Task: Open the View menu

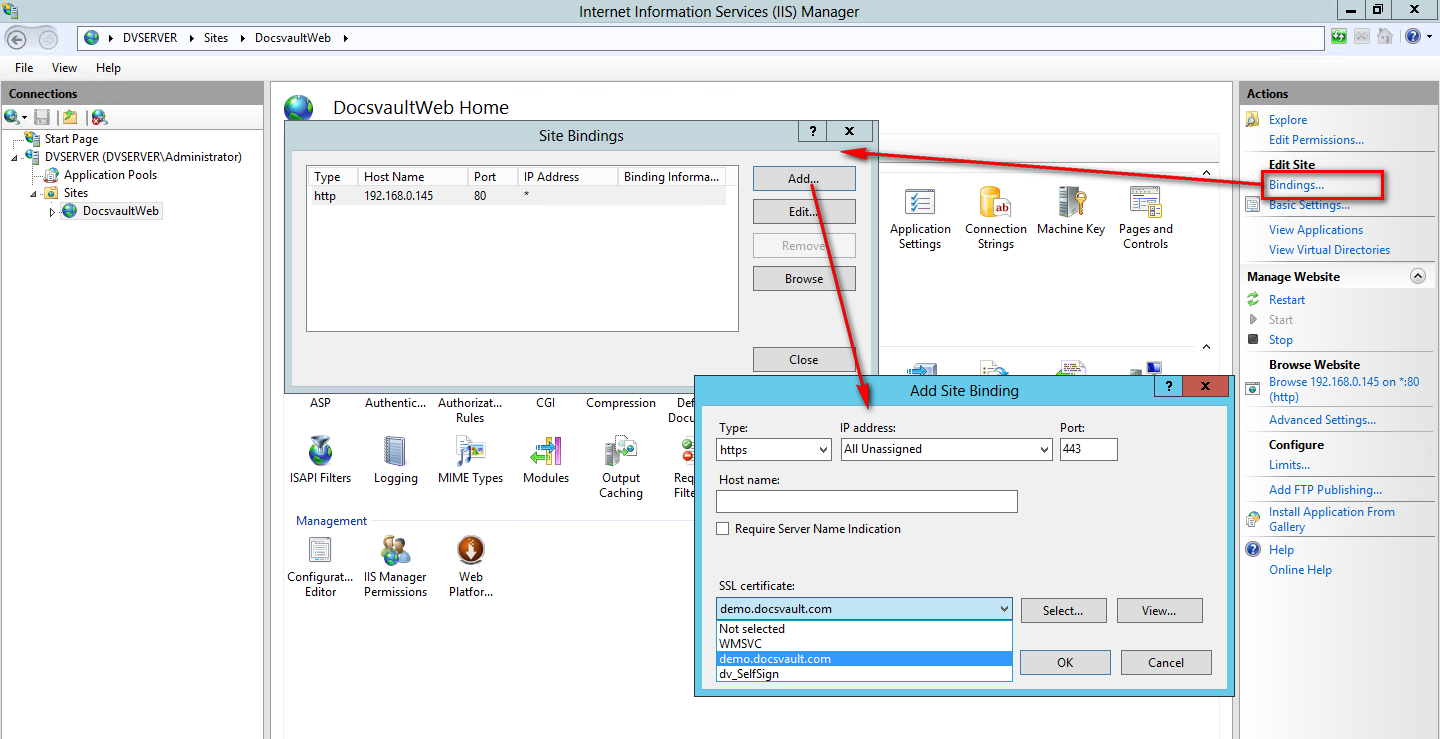Action: pos(64,68)
